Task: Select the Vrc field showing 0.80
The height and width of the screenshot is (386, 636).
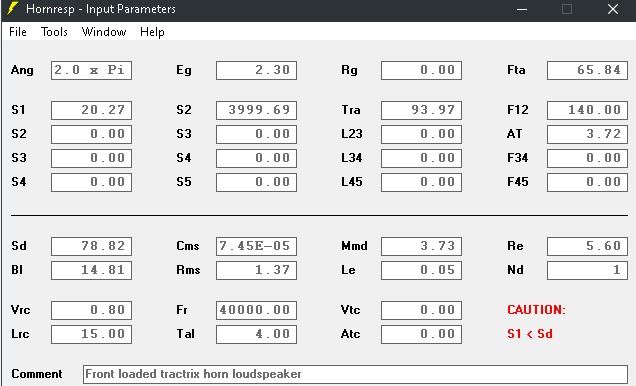Action: (x=91, y=311)
